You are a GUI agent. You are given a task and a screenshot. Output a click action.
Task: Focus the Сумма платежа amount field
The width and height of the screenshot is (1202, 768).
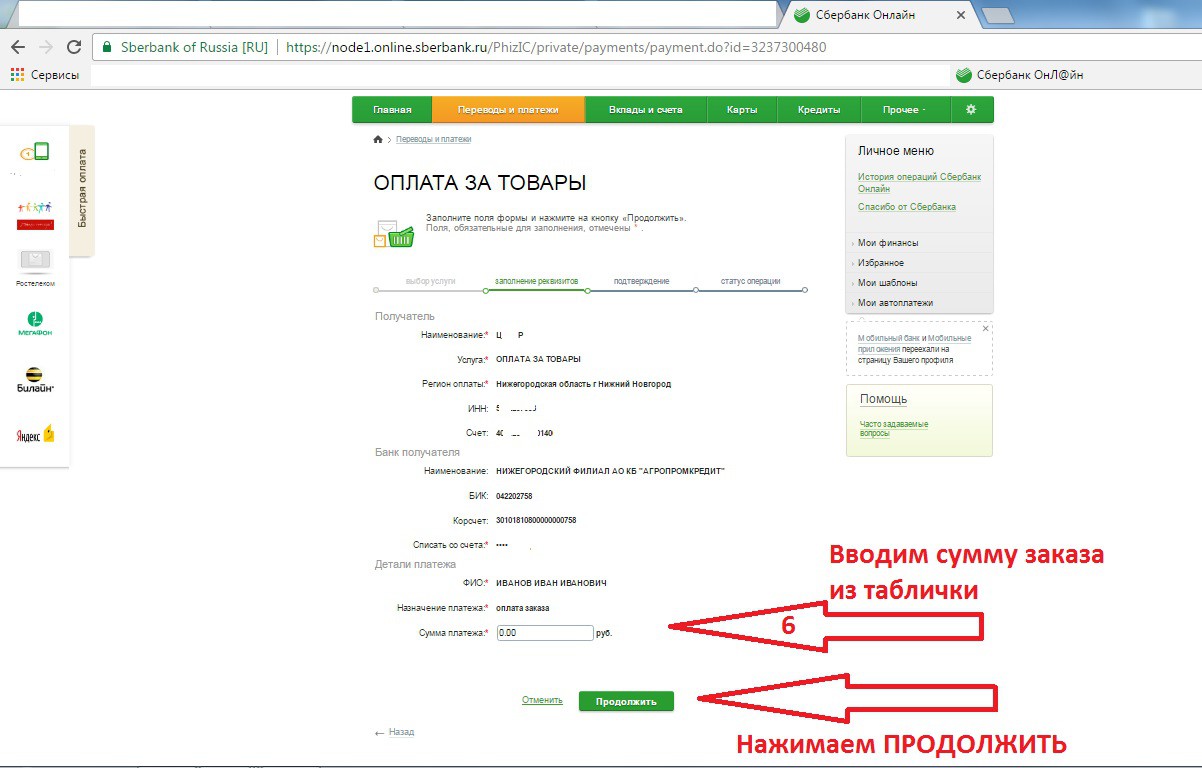click(x=545, y=633)
